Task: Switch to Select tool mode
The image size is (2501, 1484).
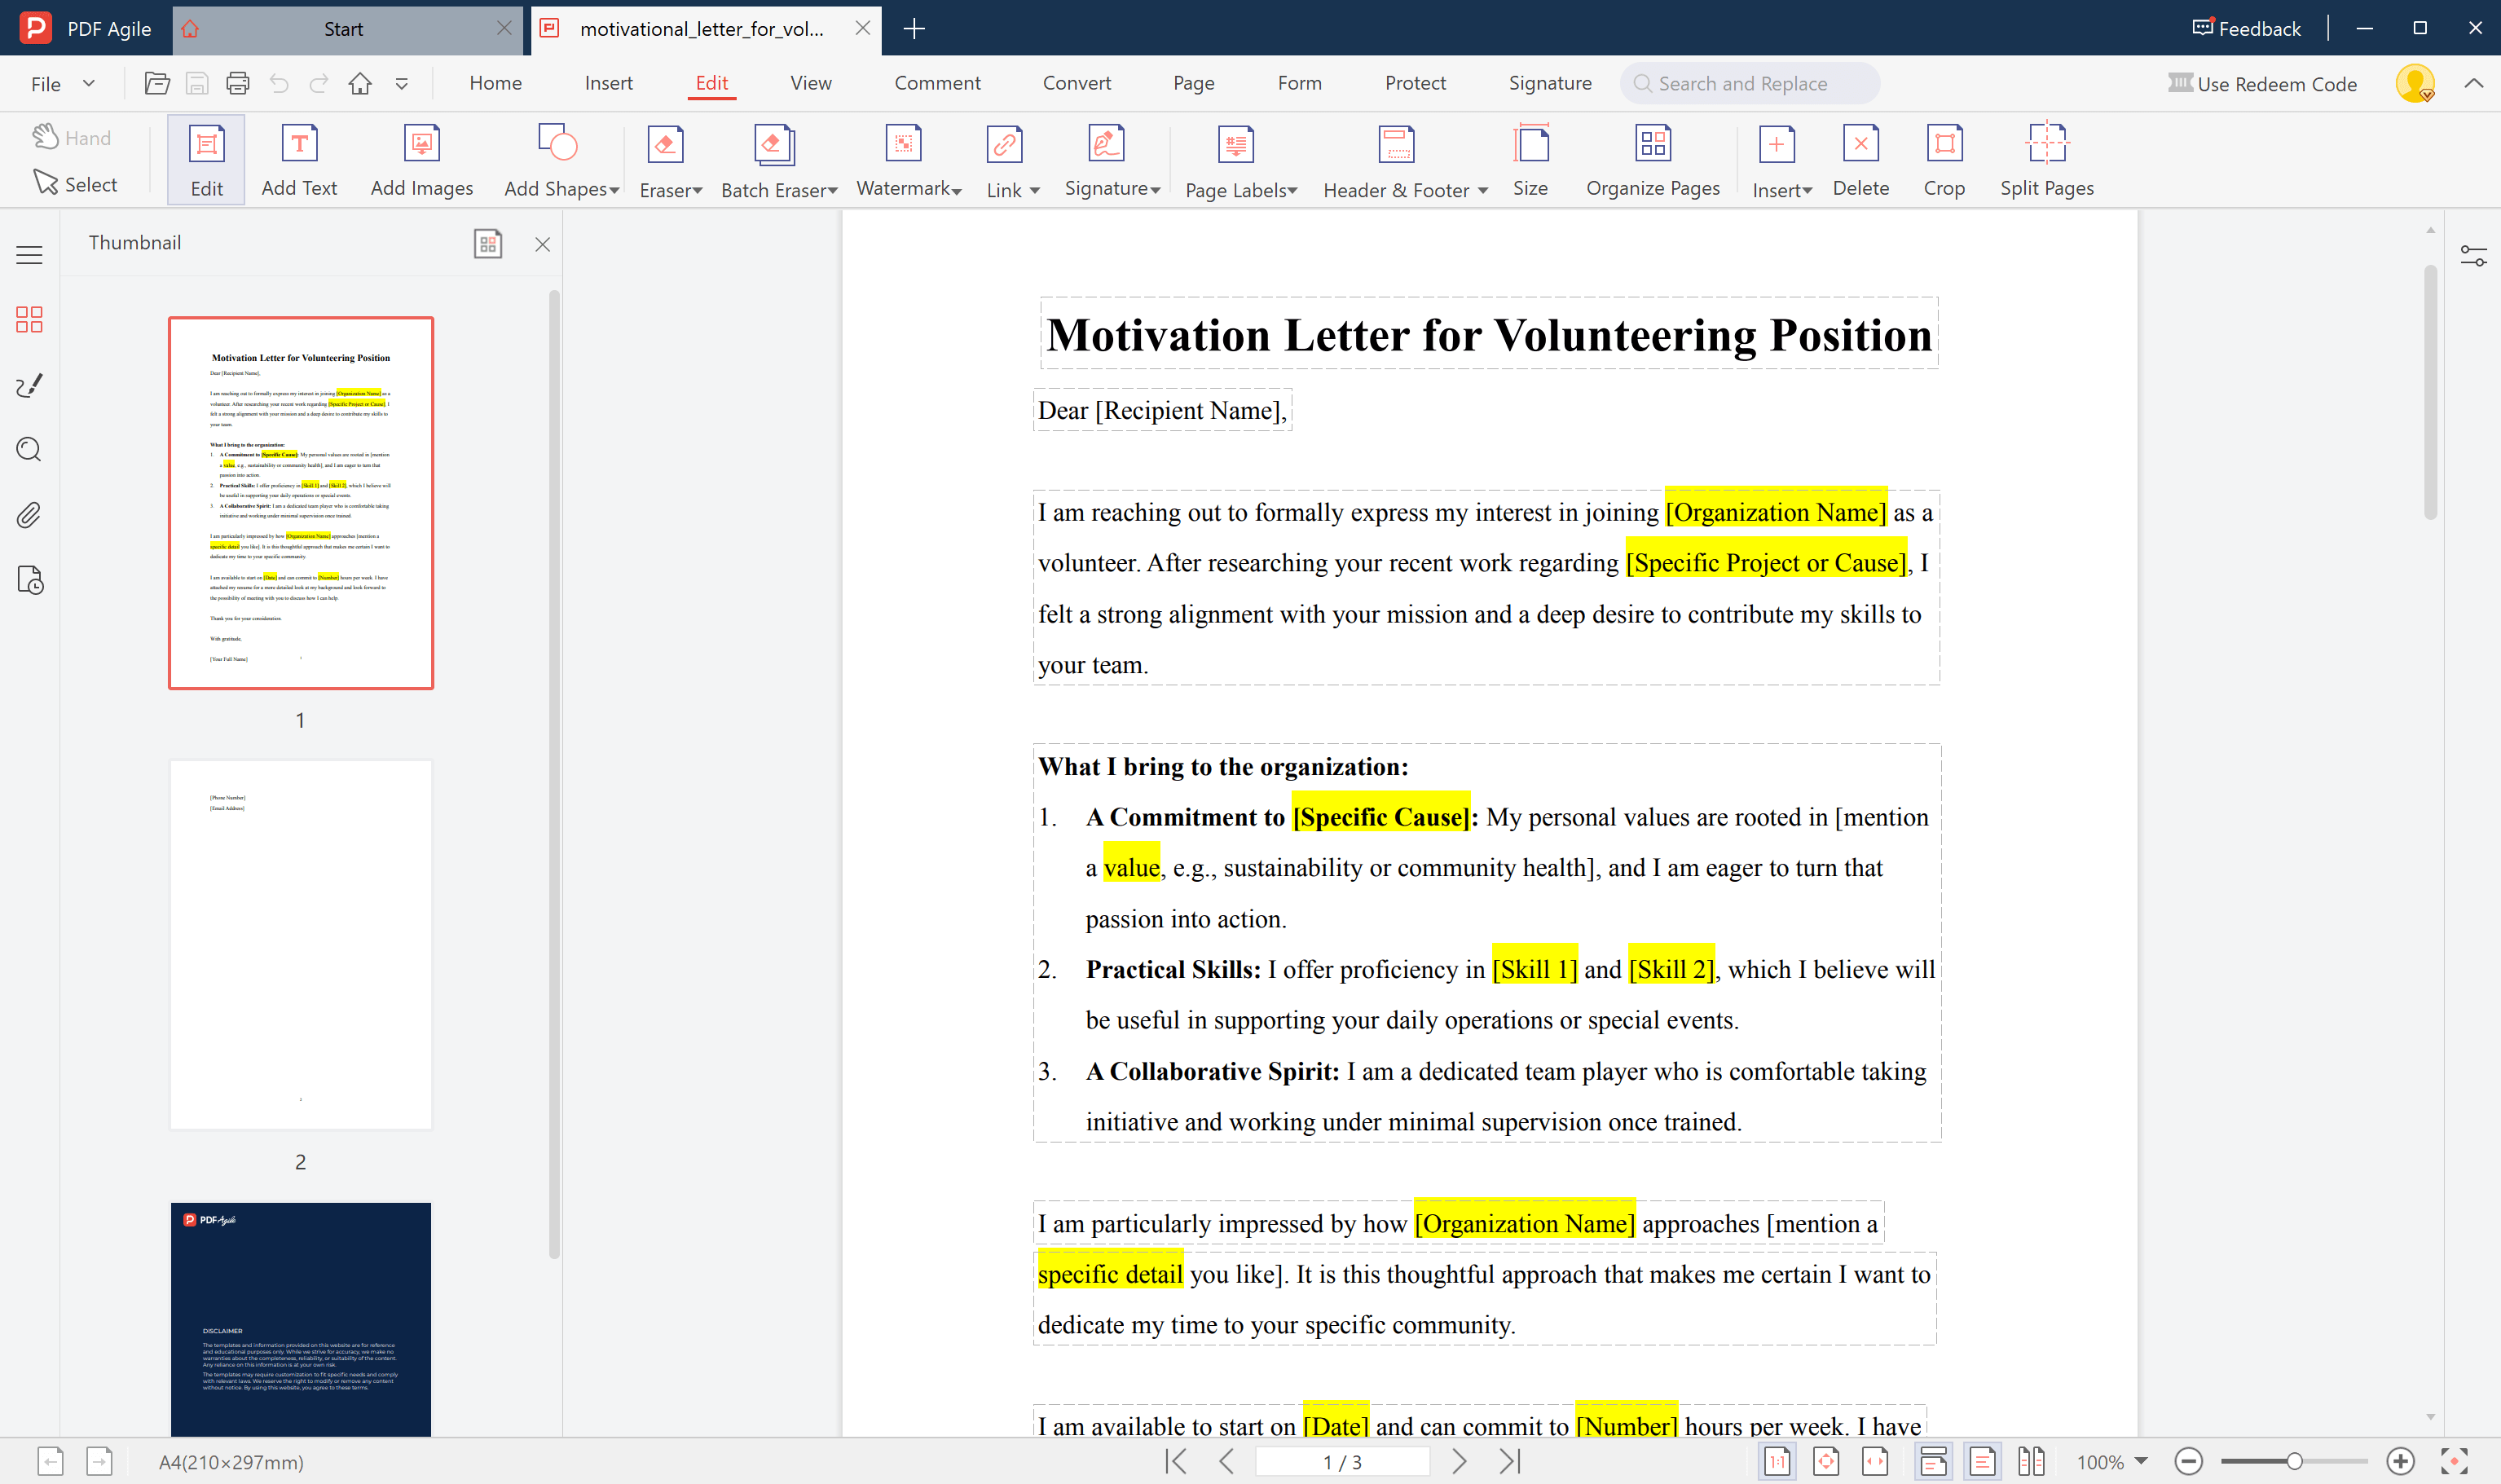Action: point(75,184)
